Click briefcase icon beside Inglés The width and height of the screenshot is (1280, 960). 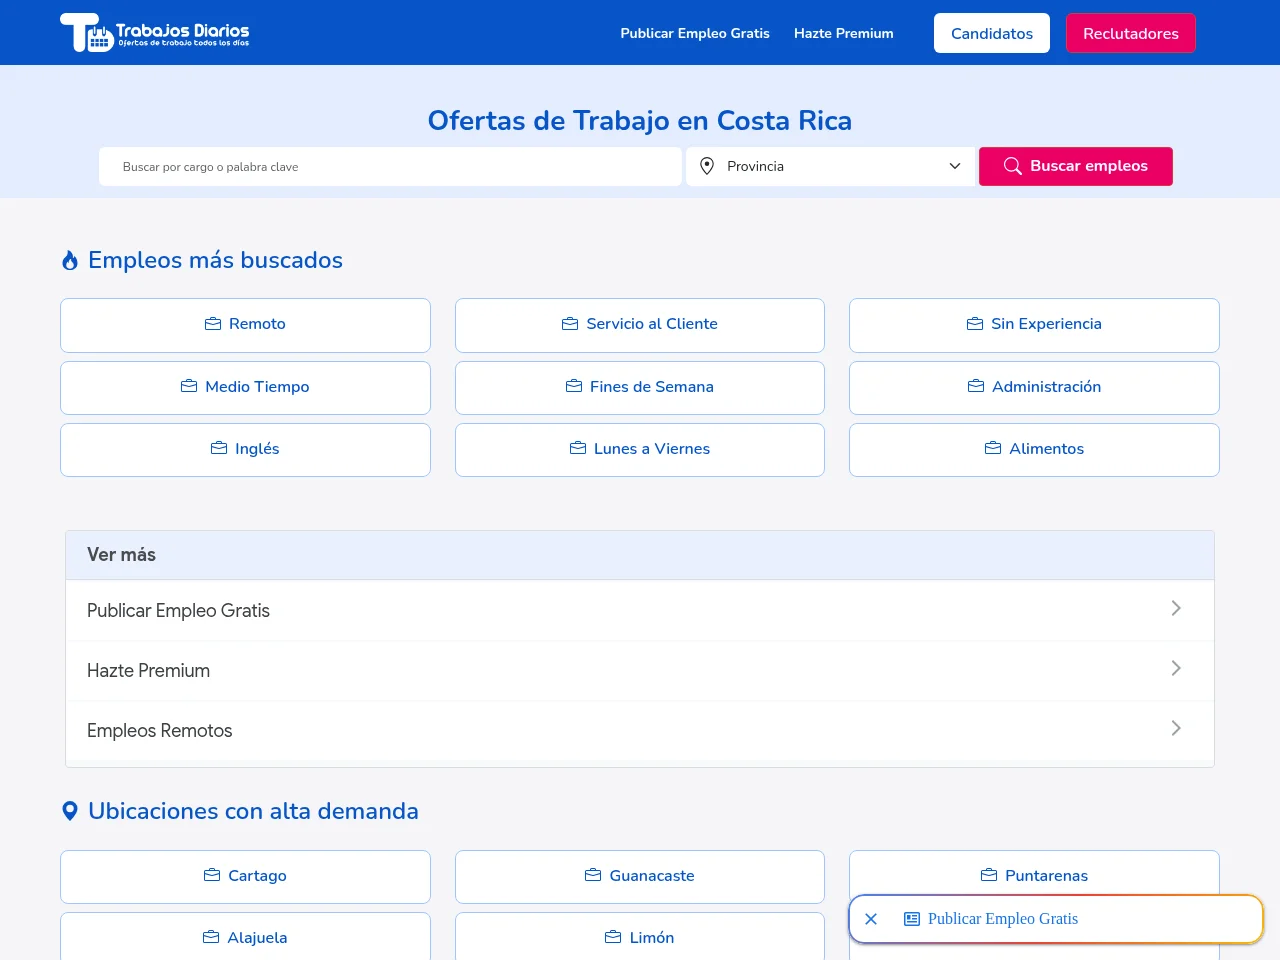coord(219,448)
